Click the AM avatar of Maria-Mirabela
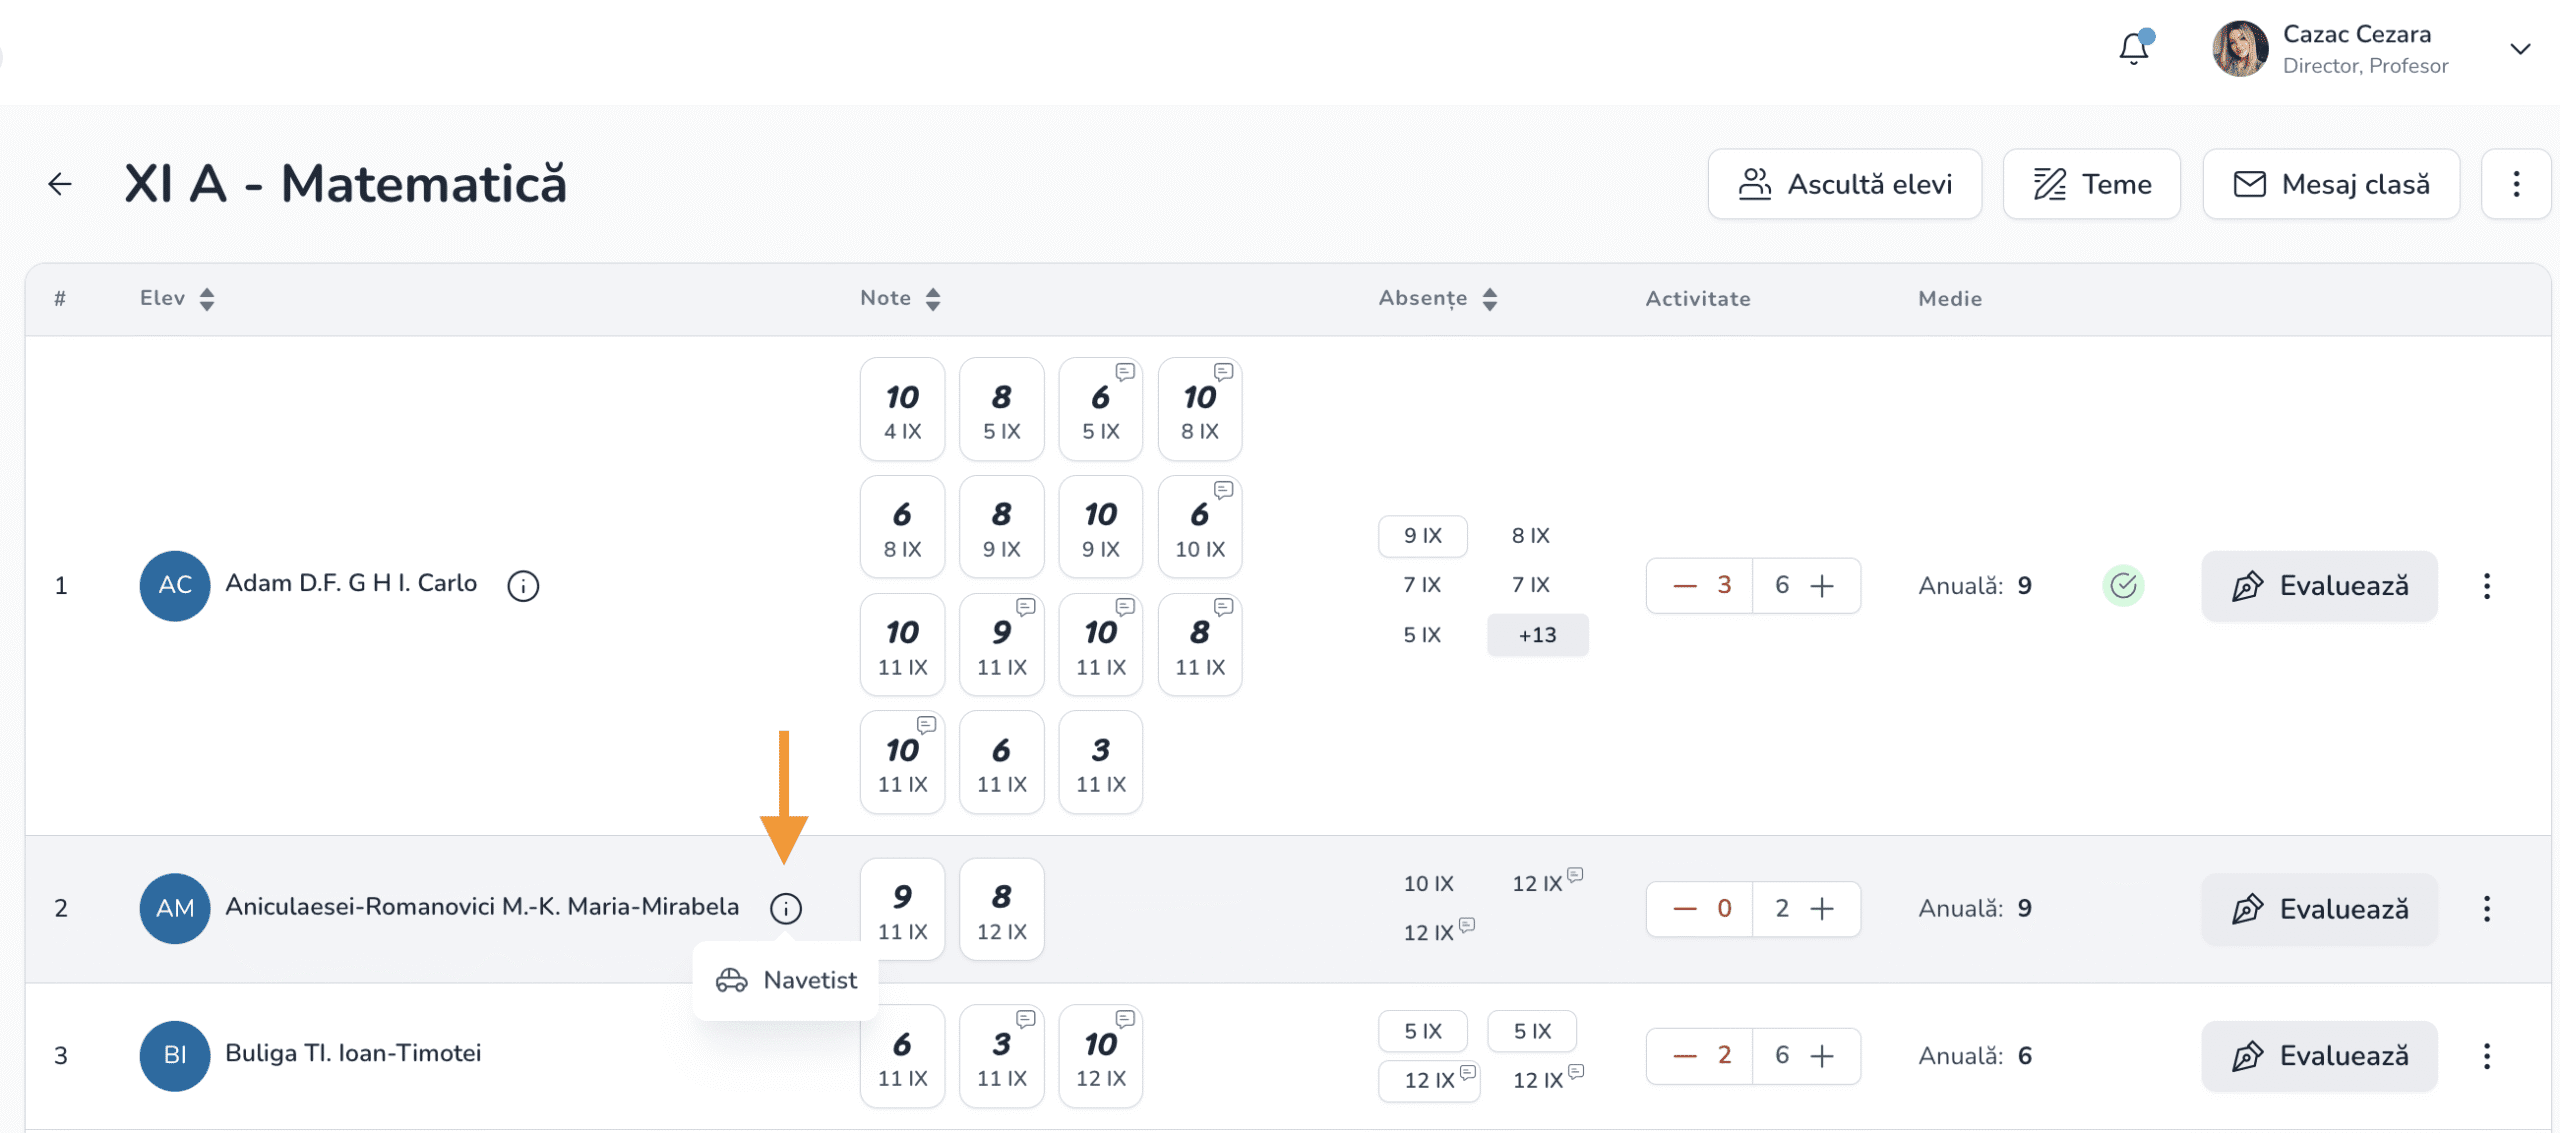 175,908
